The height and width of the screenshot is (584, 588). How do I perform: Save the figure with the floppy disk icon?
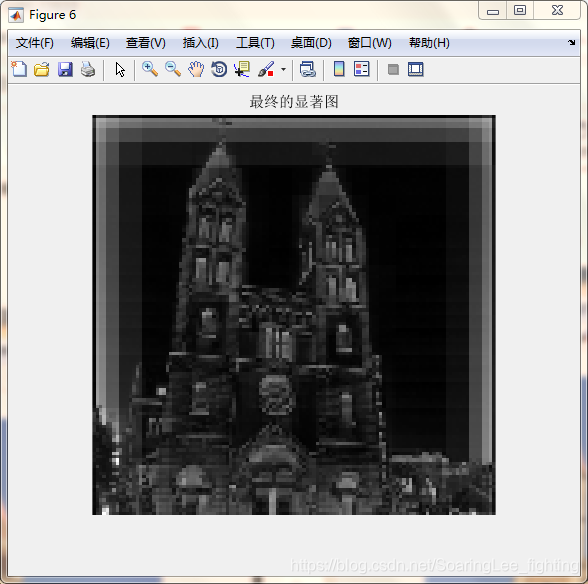click(65, 70)
